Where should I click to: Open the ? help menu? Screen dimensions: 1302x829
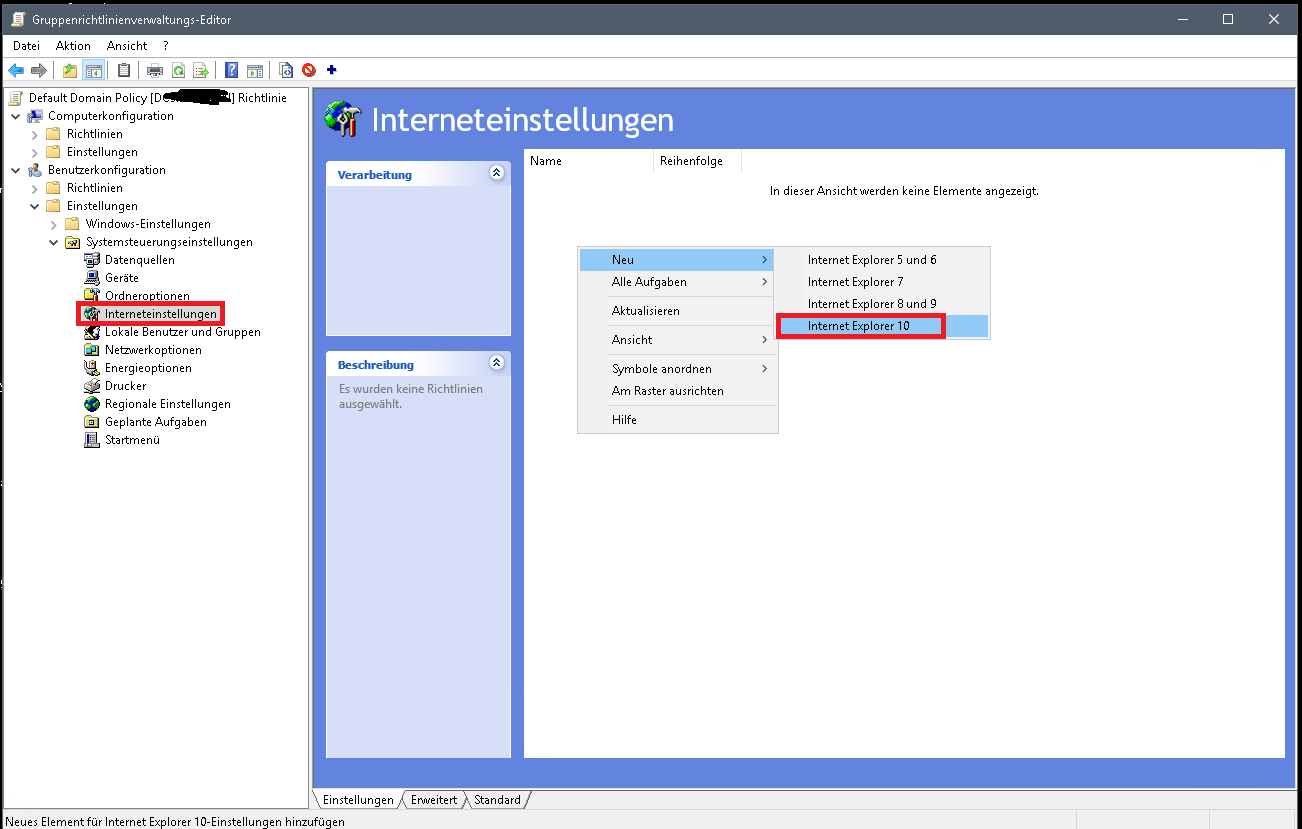pyautogui.click(x=165, y=46)
